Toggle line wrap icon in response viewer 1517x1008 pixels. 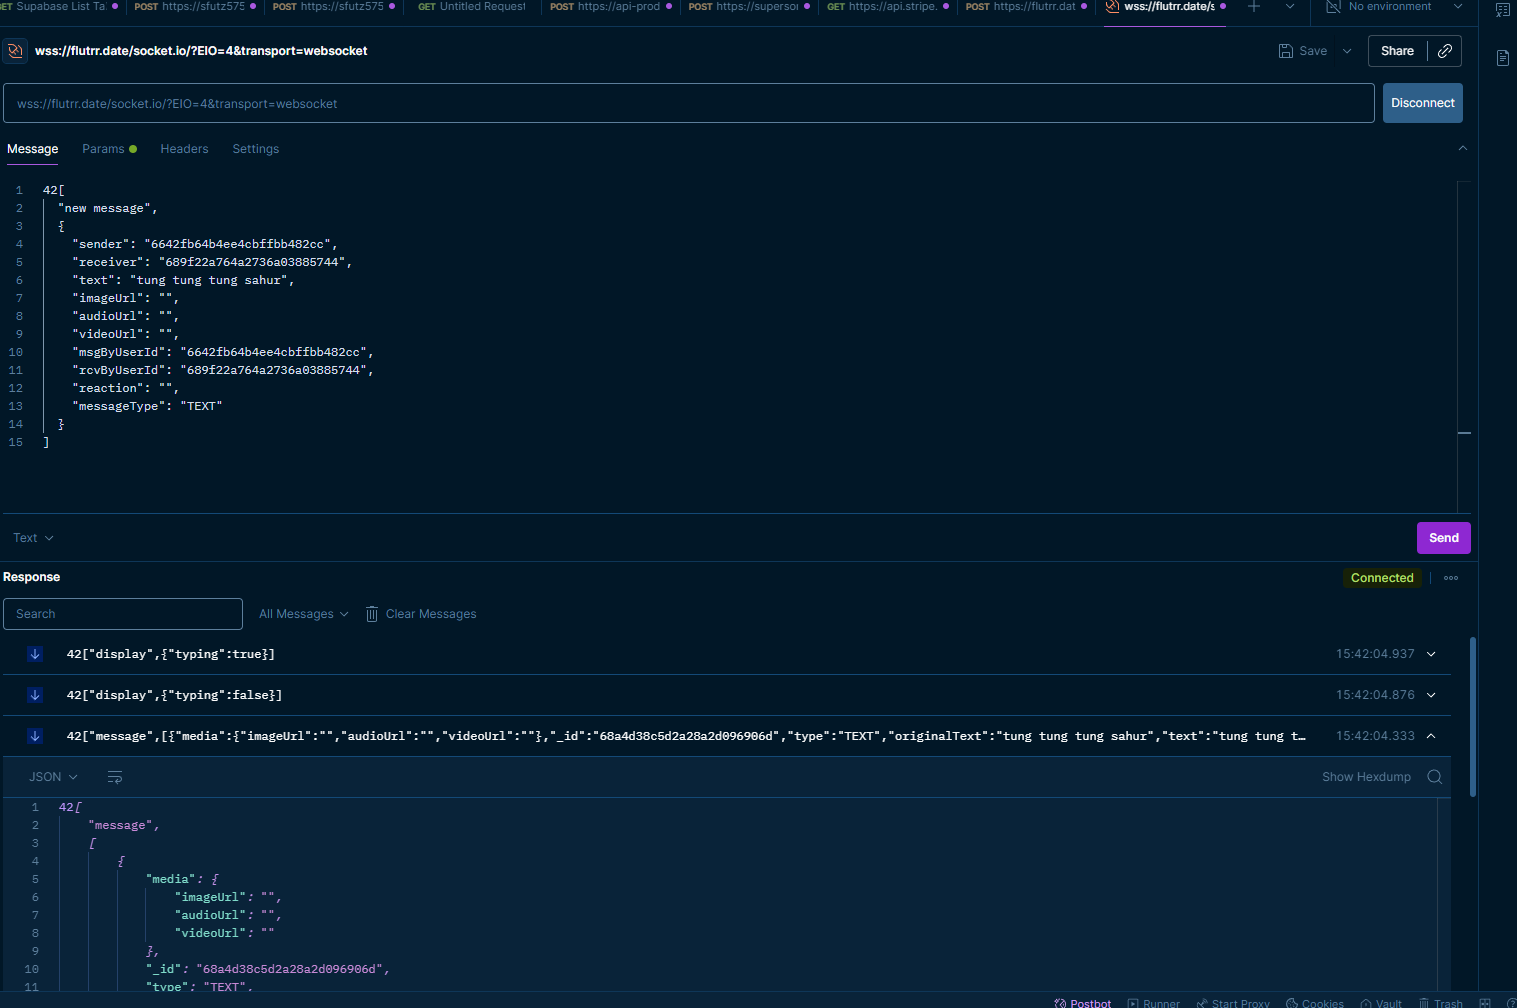click(x=115, y=777)
